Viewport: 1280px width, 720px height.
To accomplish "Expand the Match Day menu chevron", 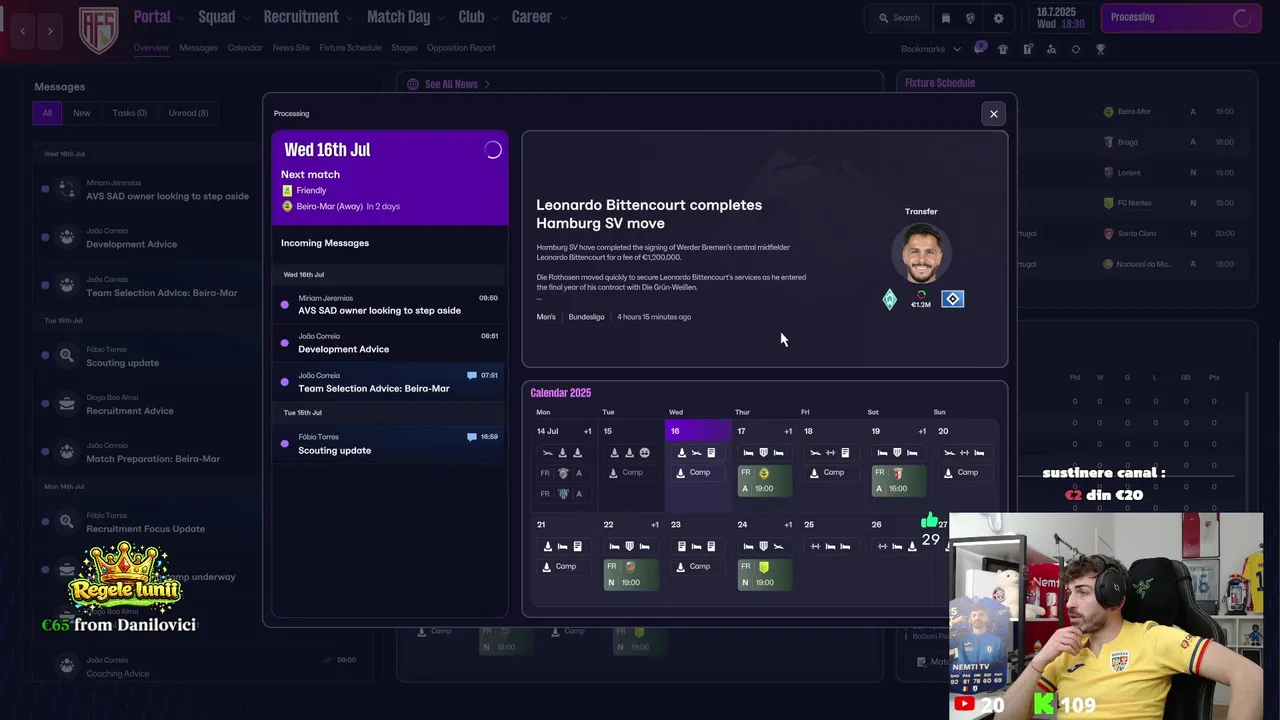I will pyautogui.click(x=440, y=18).
